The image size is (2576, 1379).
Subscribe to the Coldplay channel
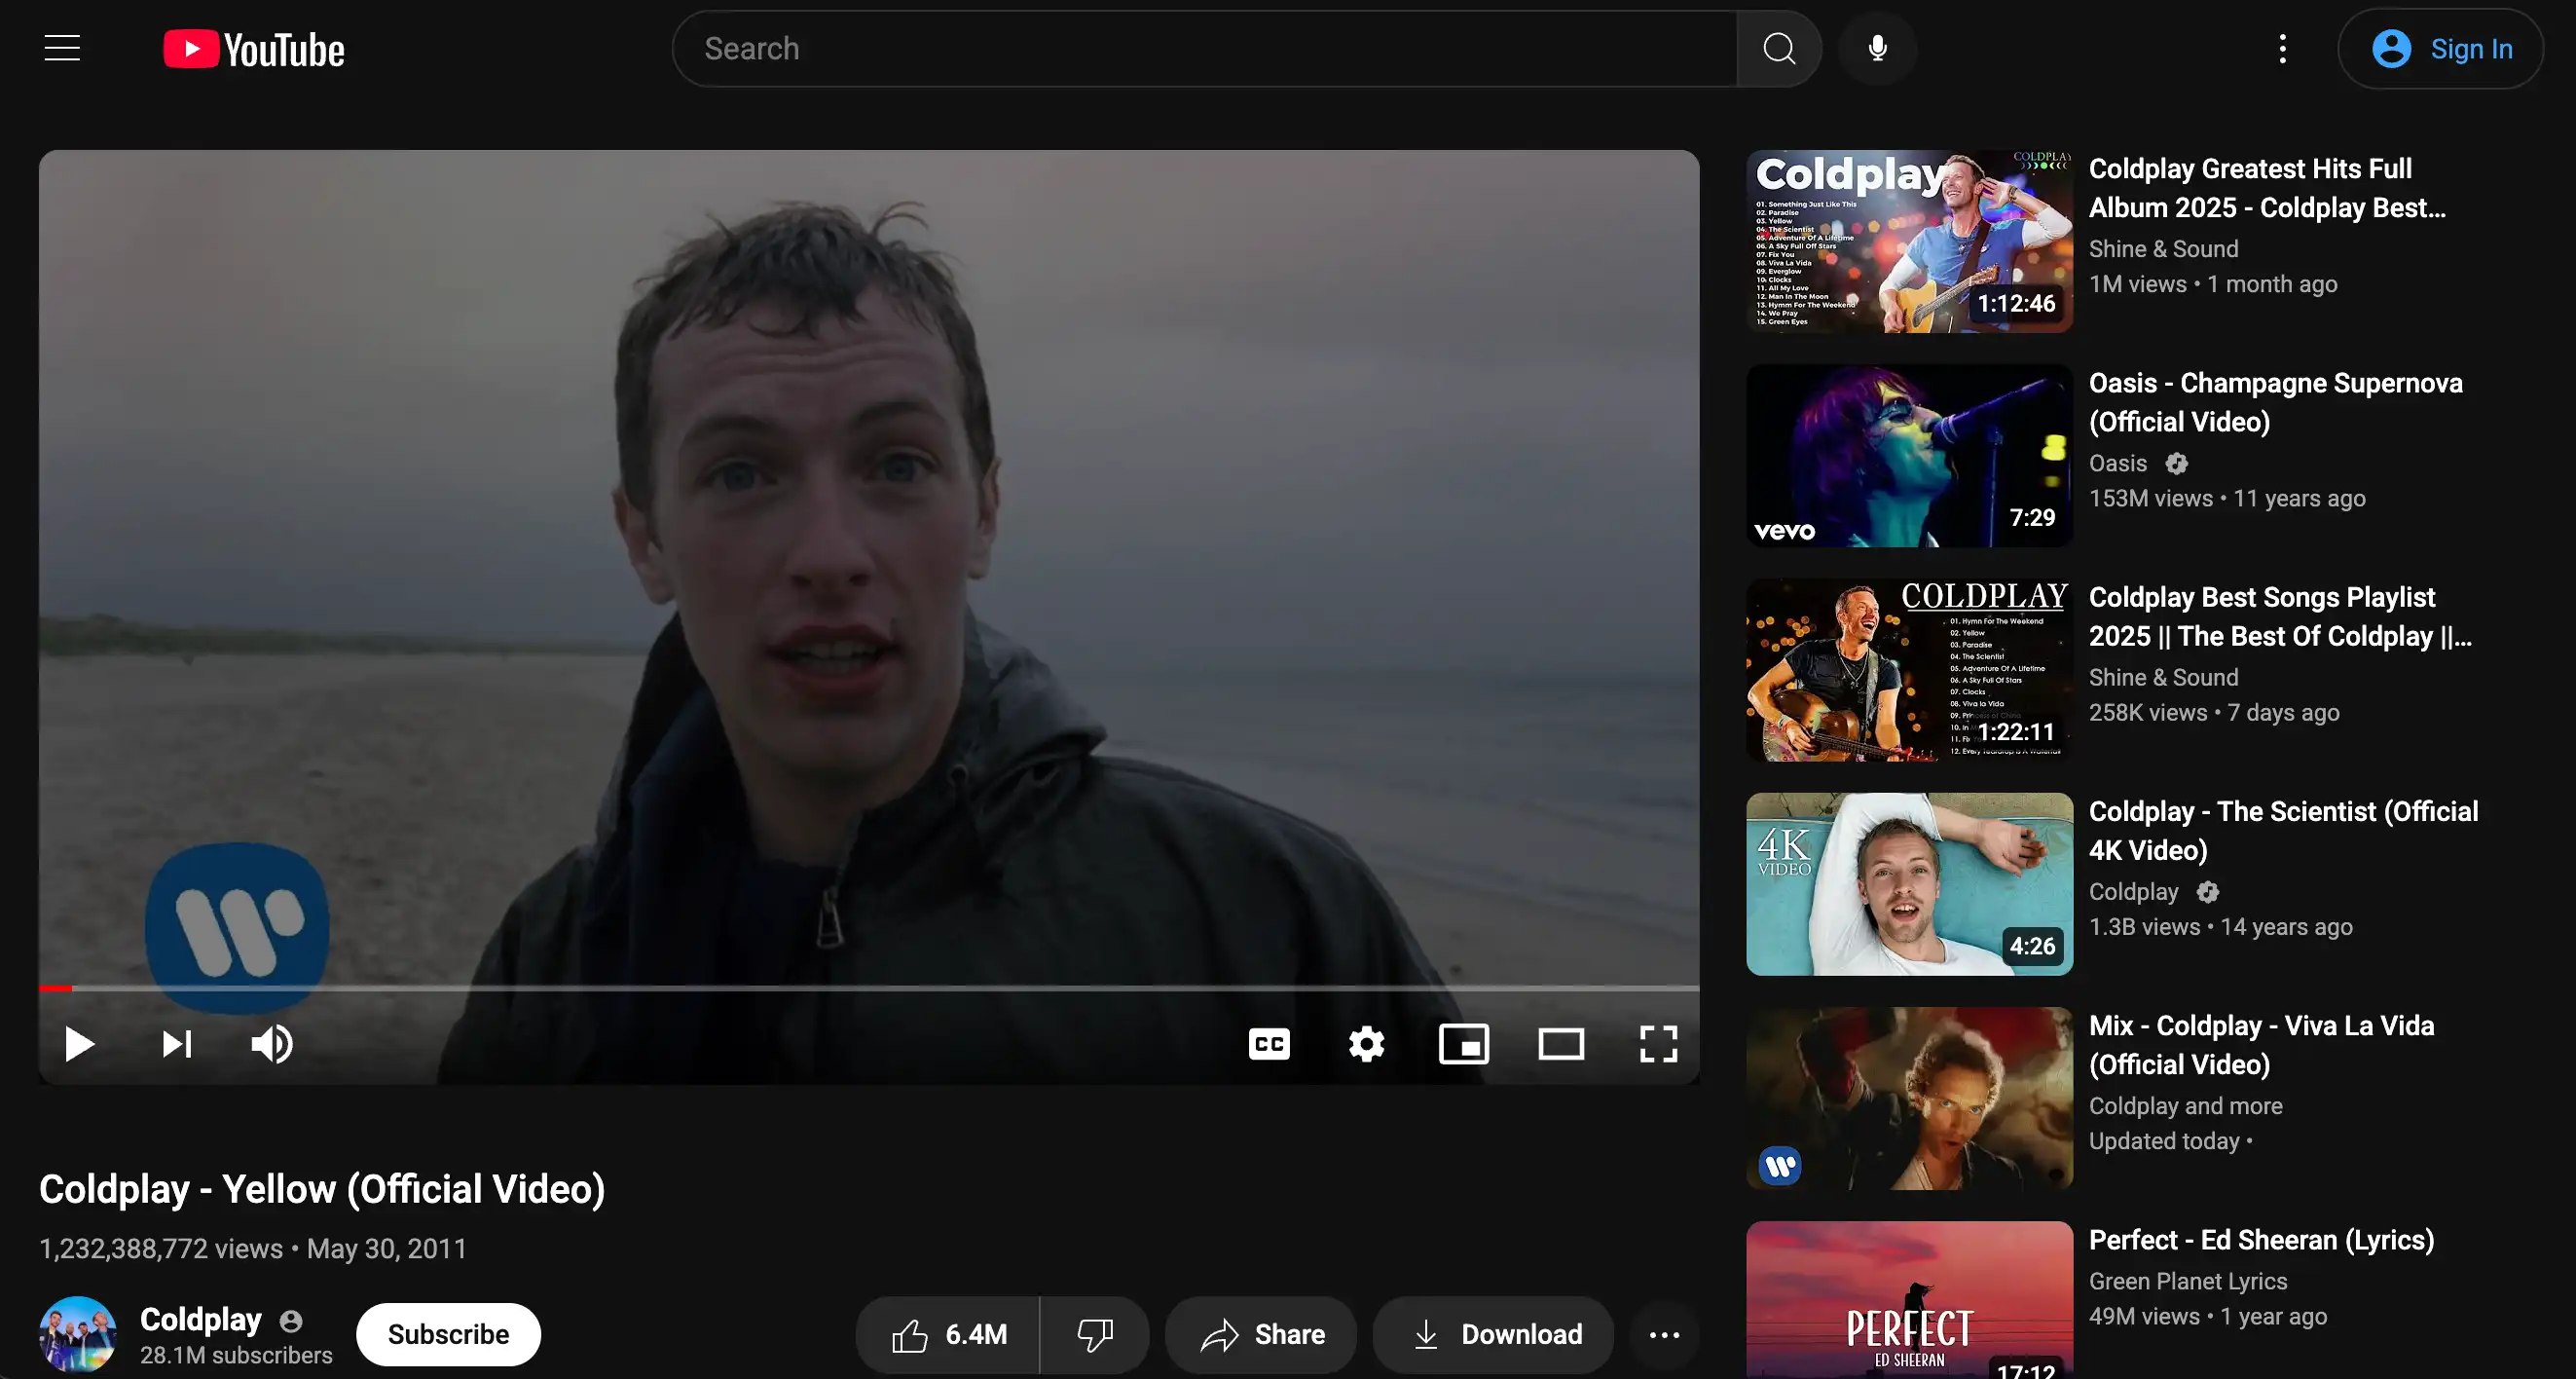coord(448,1334)
